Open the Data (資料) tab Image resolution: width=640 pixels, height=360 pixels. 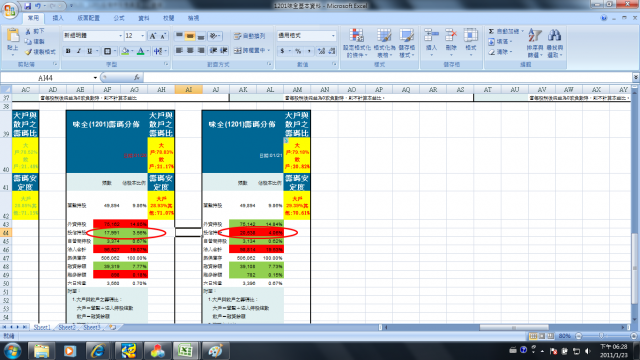coord(144,18)
